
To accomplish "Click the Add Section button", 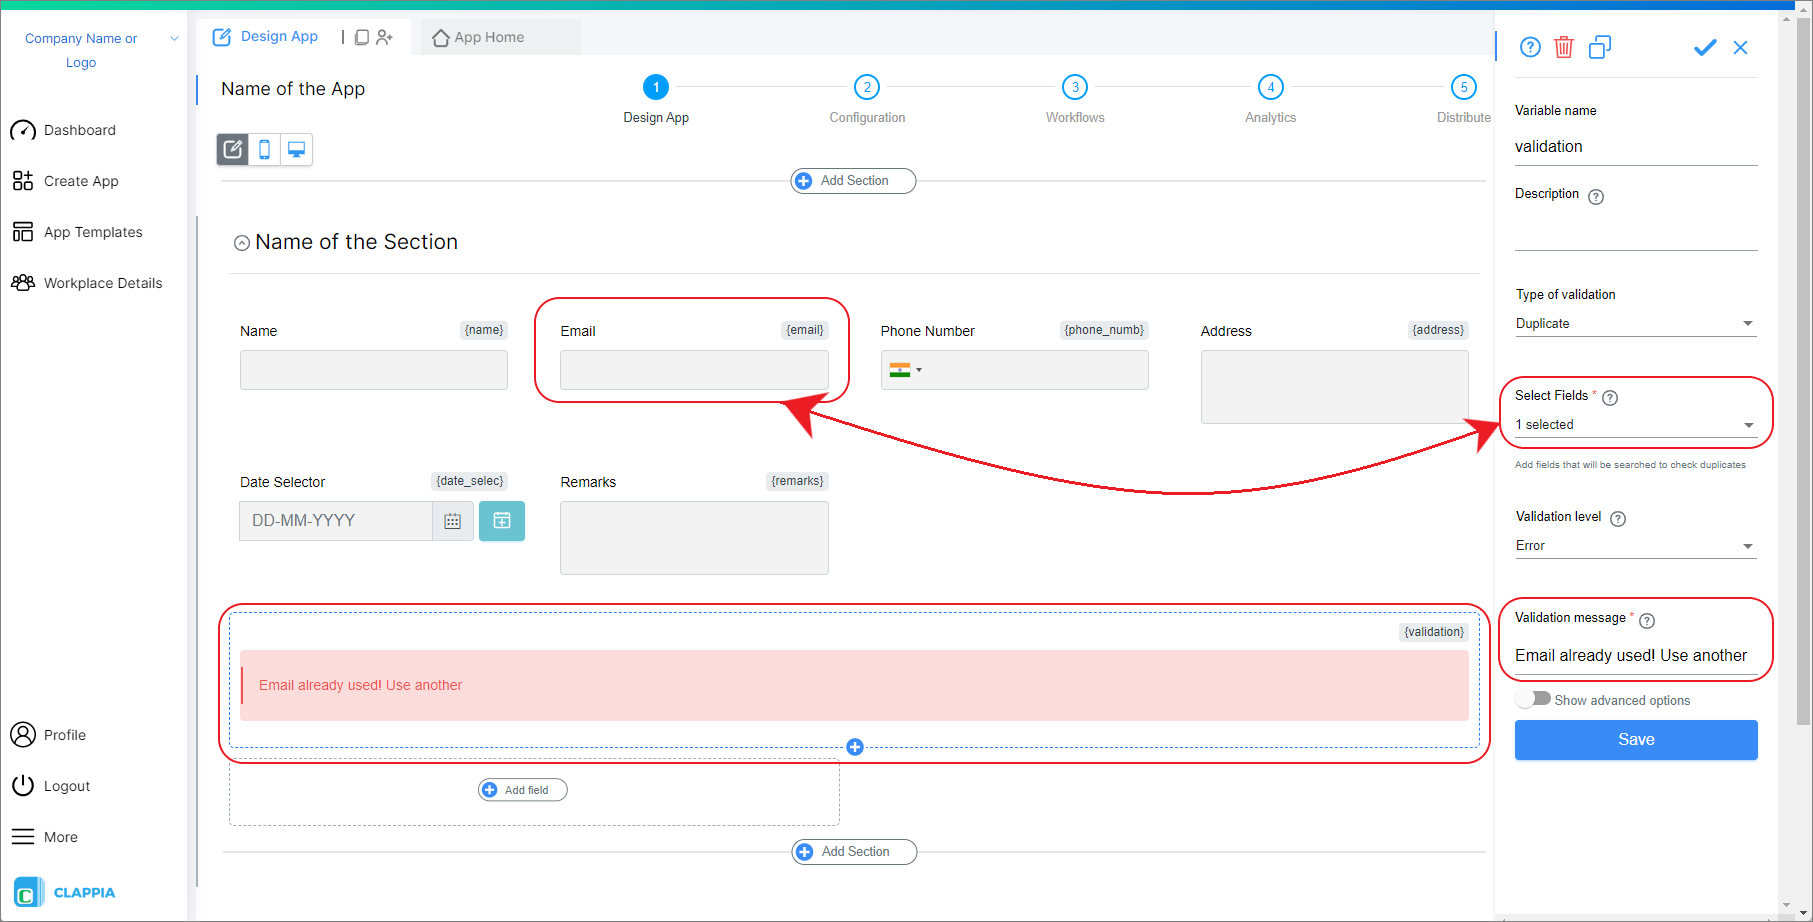I will pos(852,181).
